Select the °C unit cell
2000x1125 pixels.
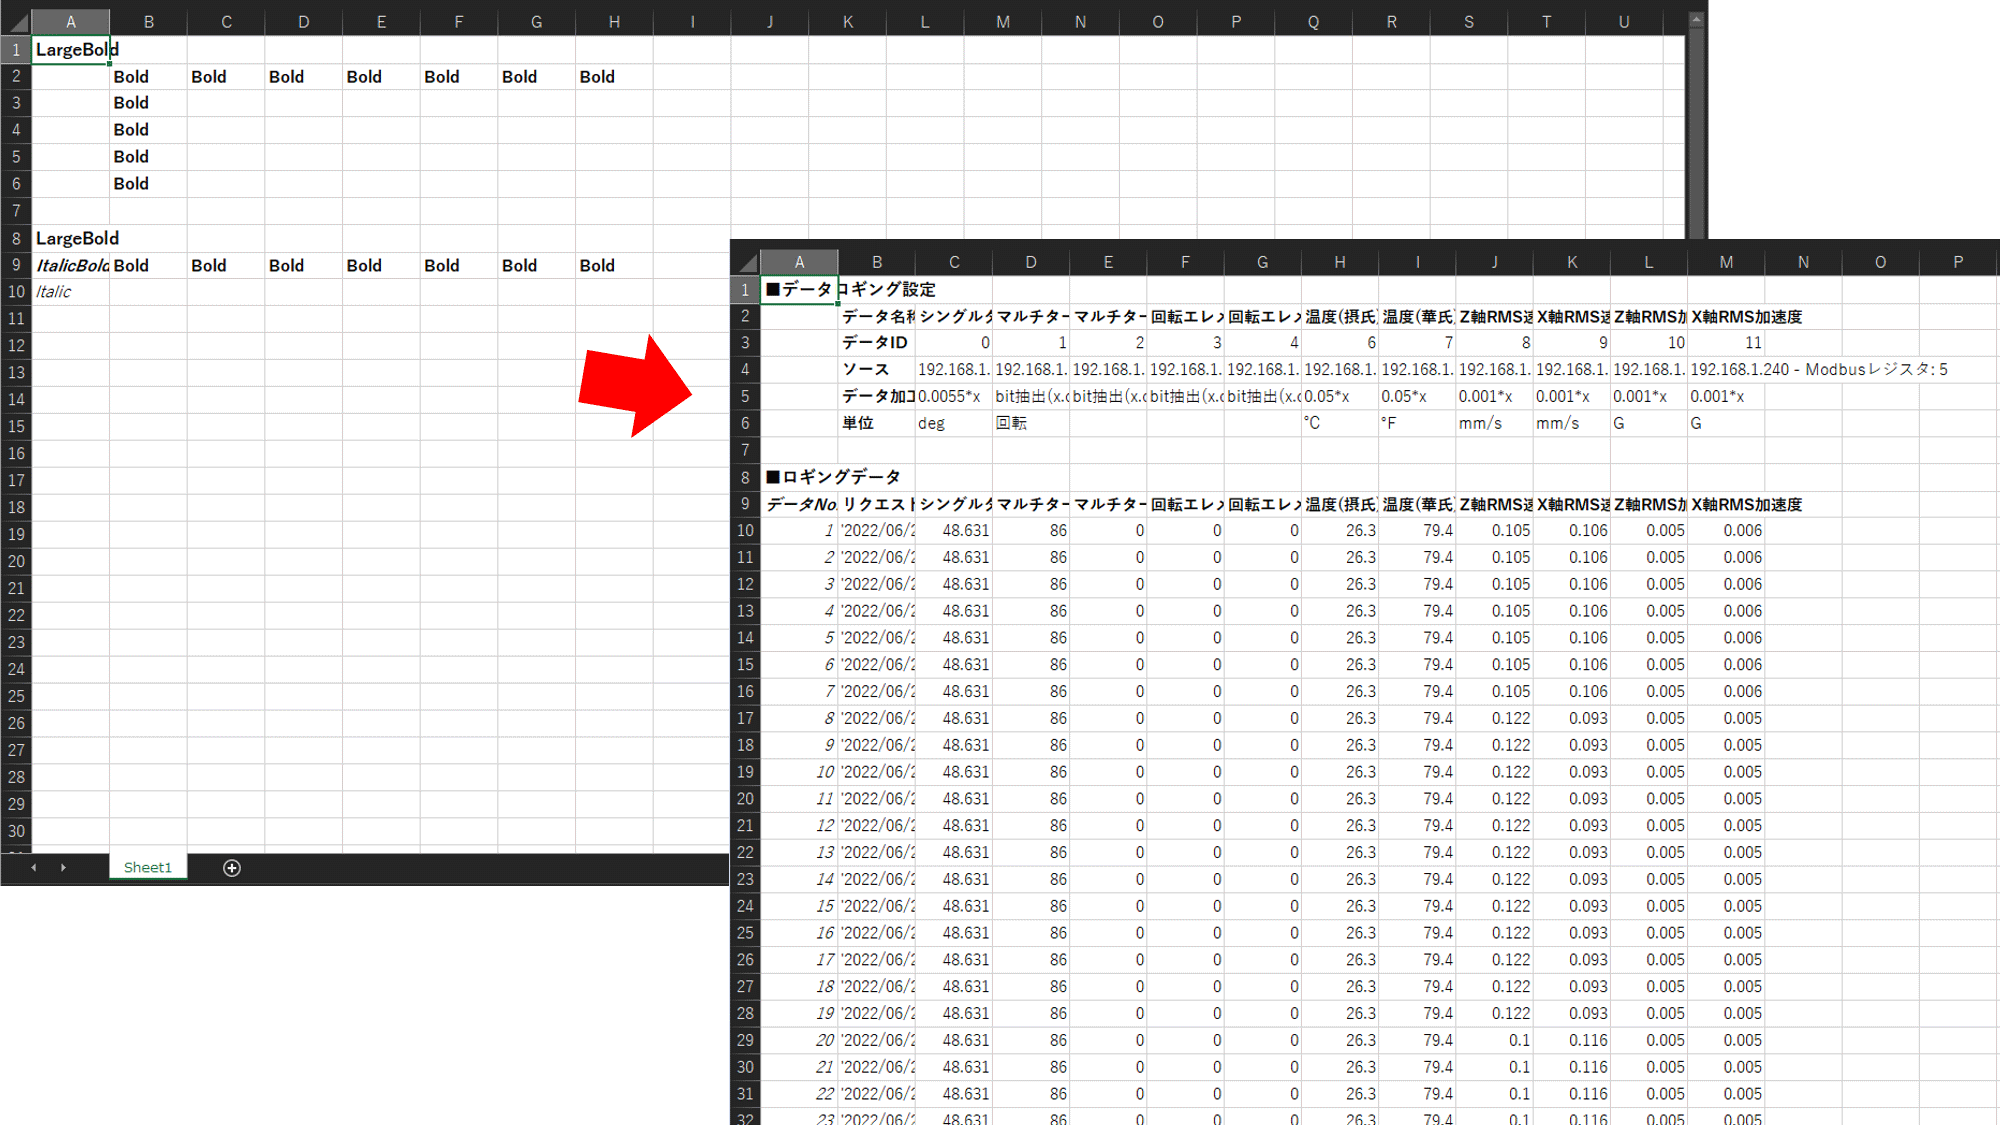[1340, 423]
